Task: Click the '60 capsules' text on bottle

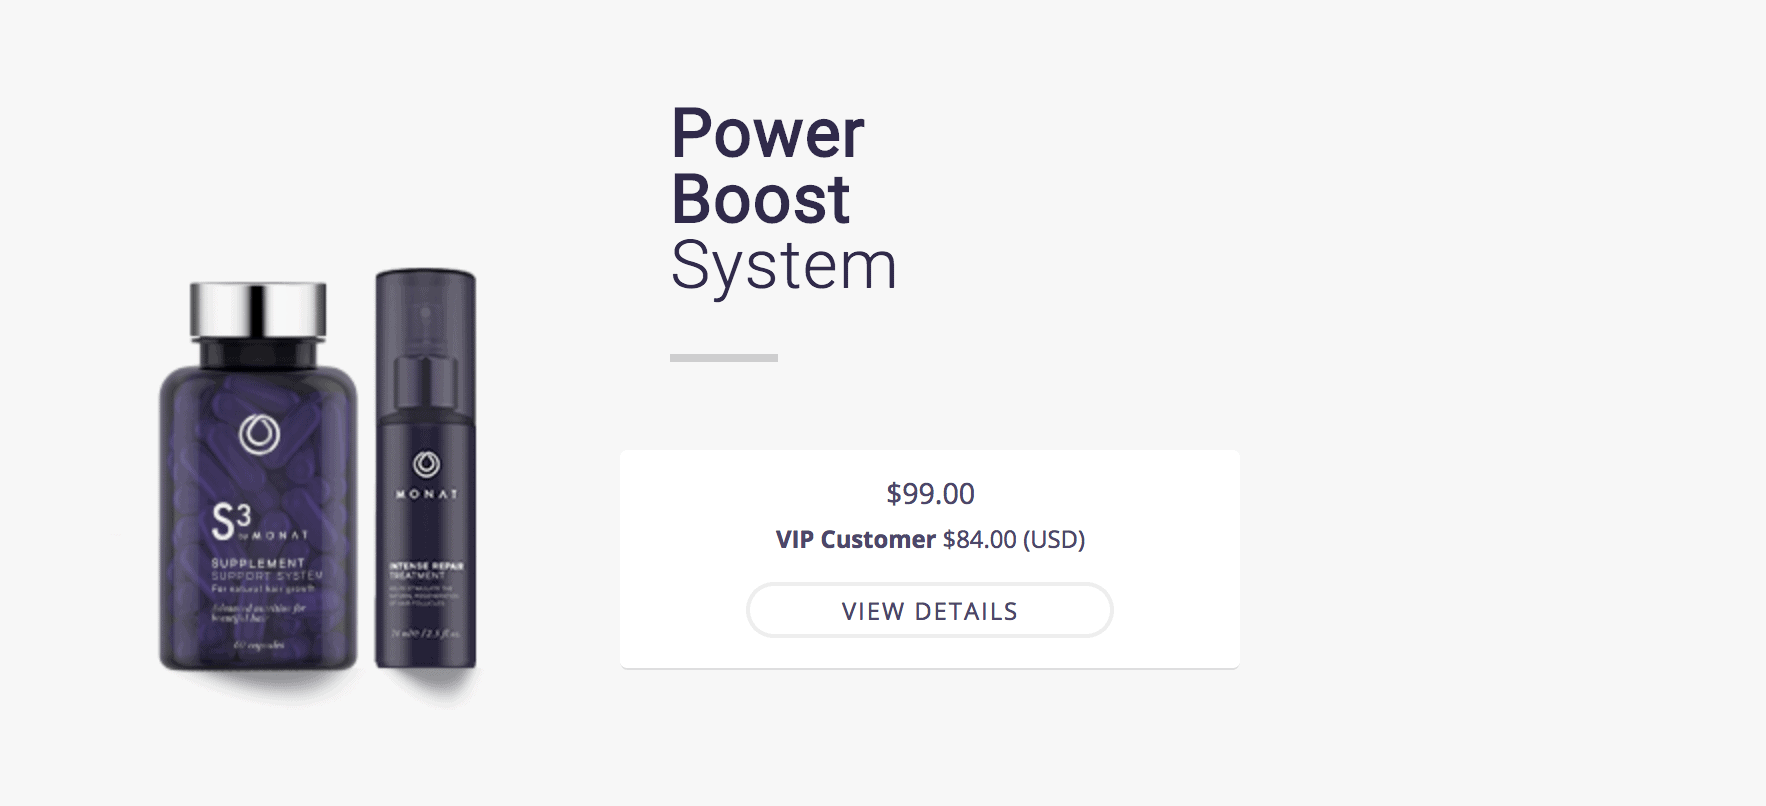Action: (259, 645)
